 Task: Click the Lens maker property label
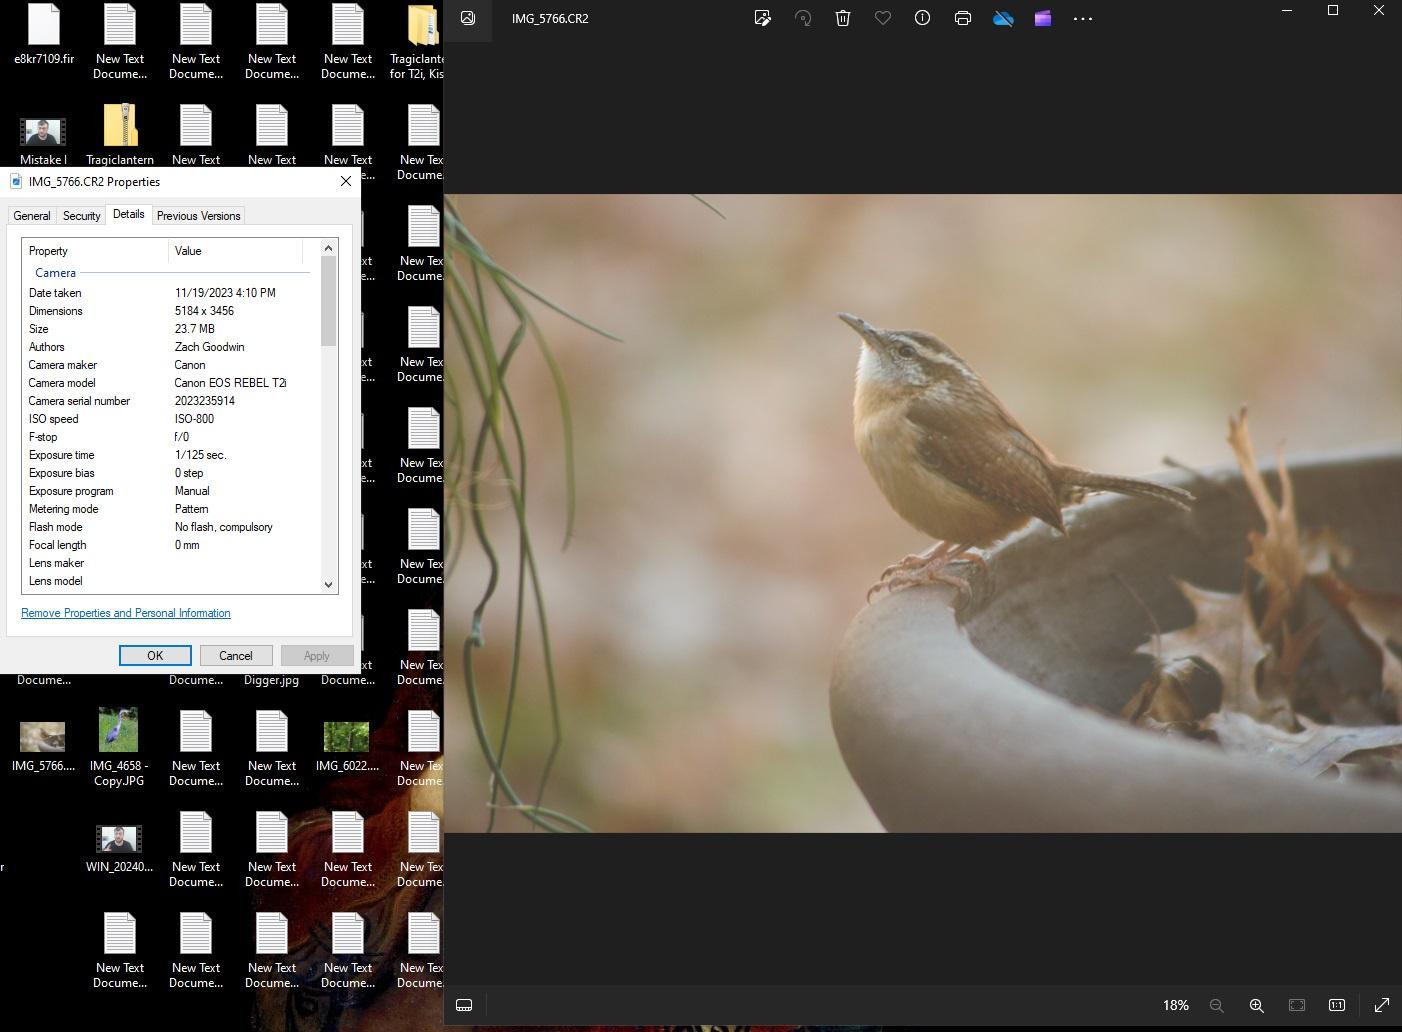pos(56,563)
